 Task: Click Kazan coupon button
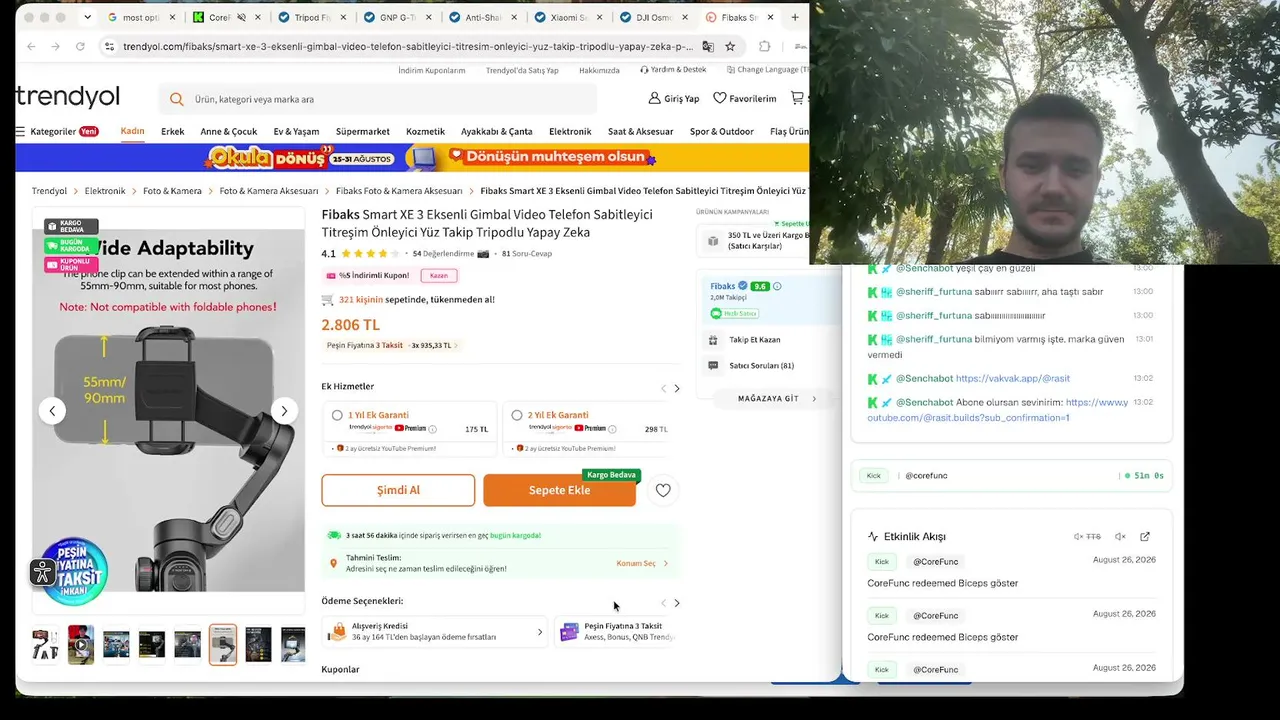coord(439,275)
